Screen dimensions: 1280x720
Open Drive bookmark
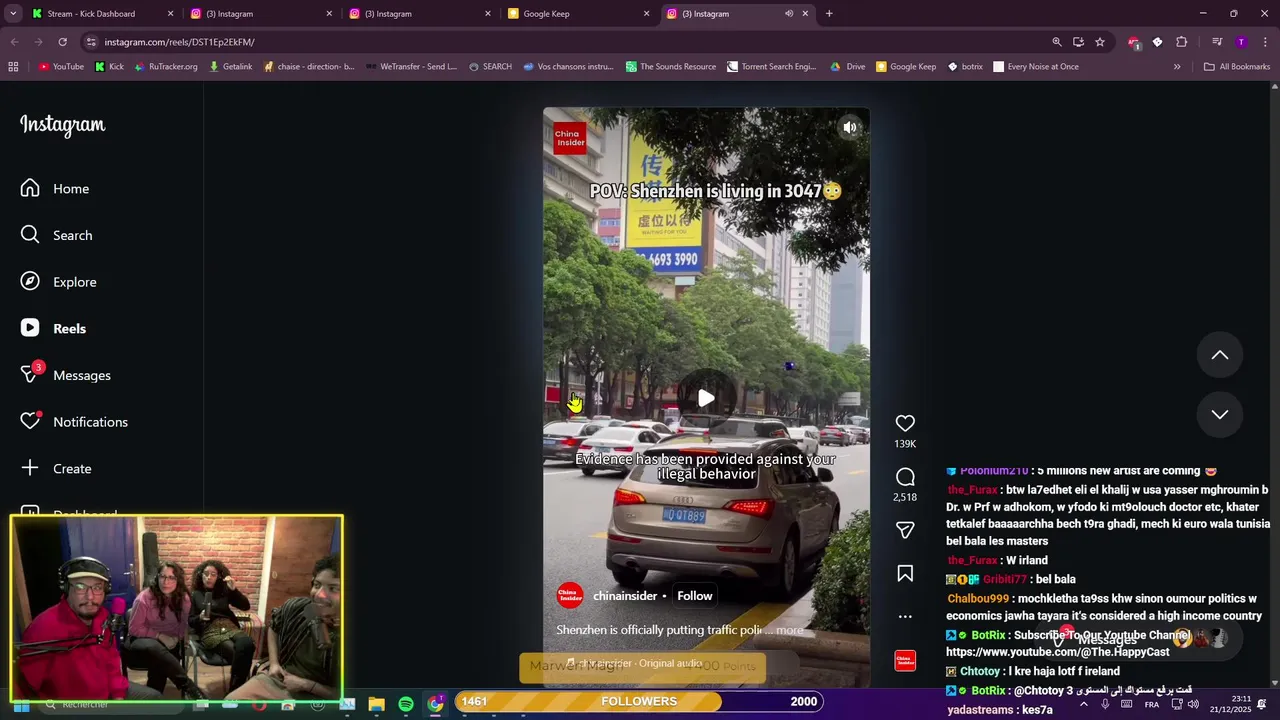click(x=848, y=67)
